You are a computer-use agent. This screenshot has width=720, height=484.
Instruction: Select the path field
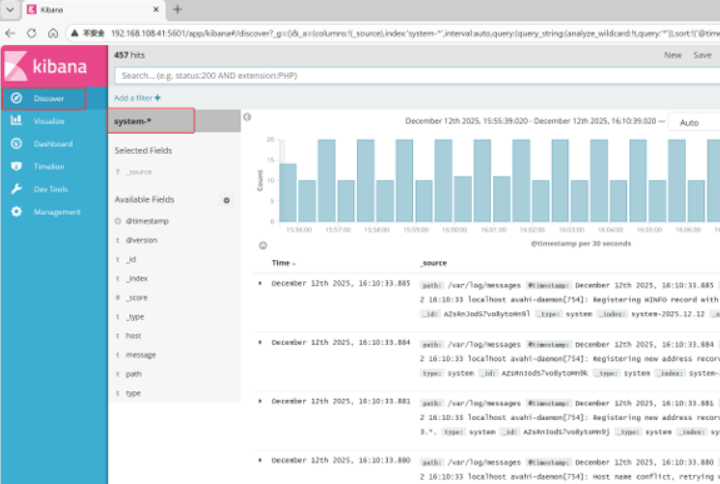click(x=133, y=374)
